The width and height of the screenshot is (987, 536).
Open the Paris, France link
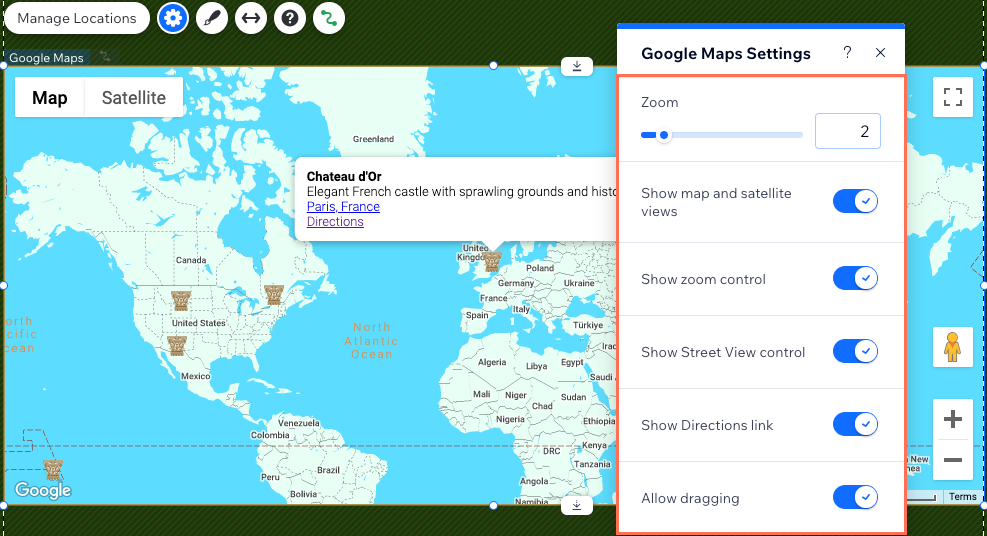343,206
